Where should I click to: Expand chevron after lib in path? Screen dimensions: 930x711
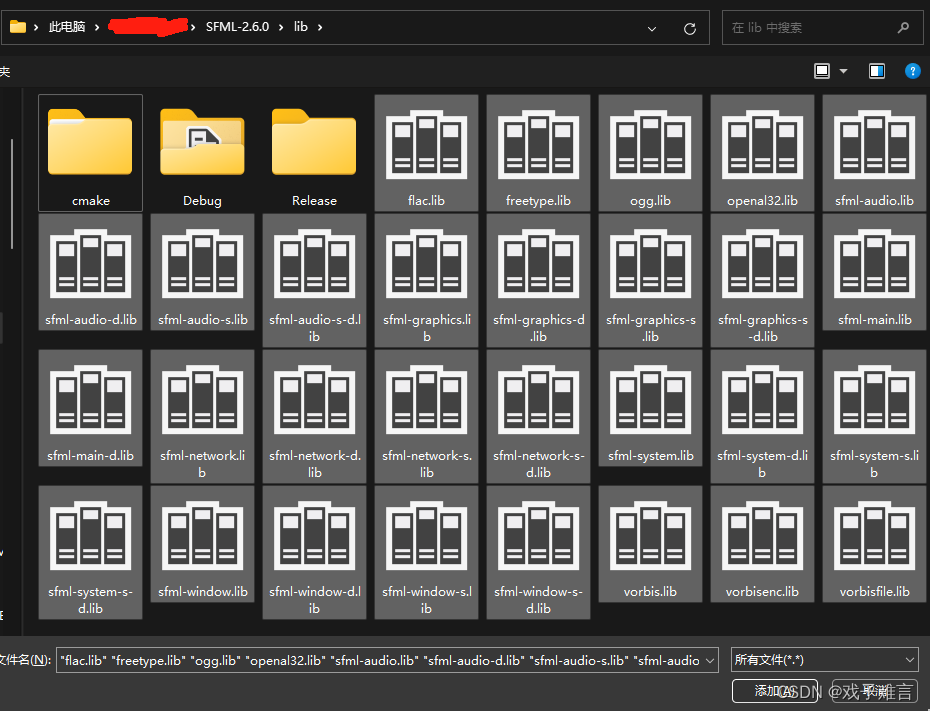[320, 27]
